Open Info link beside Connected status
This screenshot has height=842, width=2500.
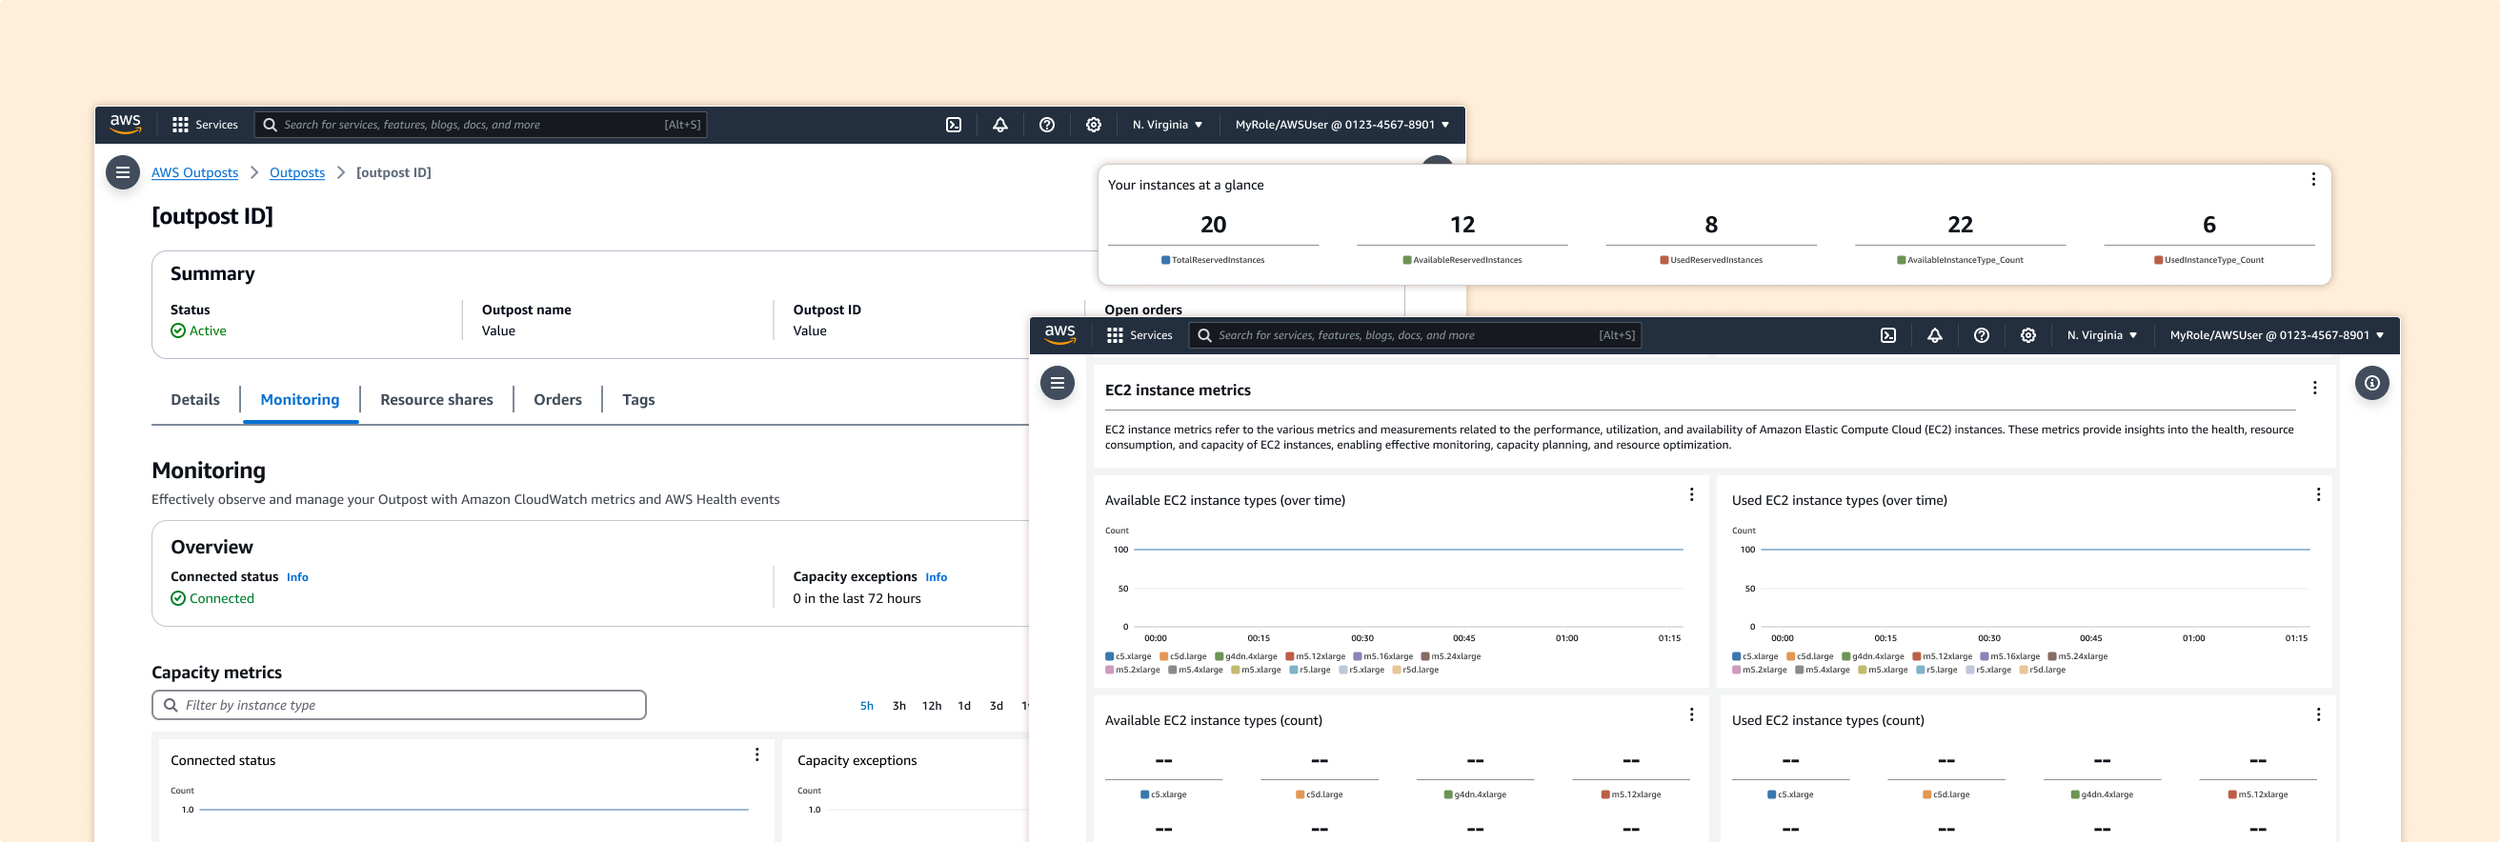pyautogui.click(x=298, y=577)
